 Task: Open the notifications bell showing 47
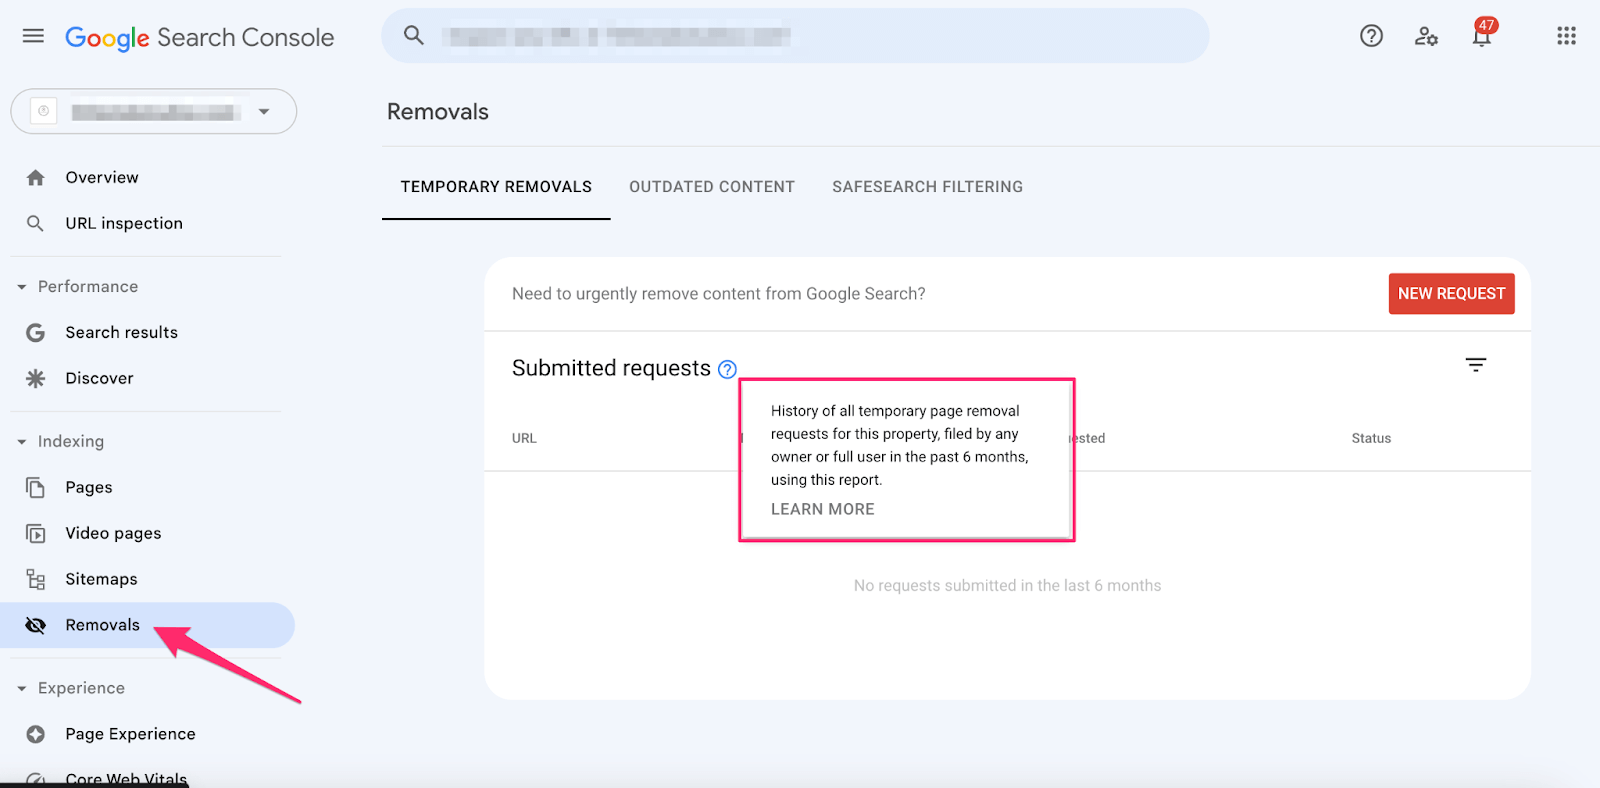1482,35
